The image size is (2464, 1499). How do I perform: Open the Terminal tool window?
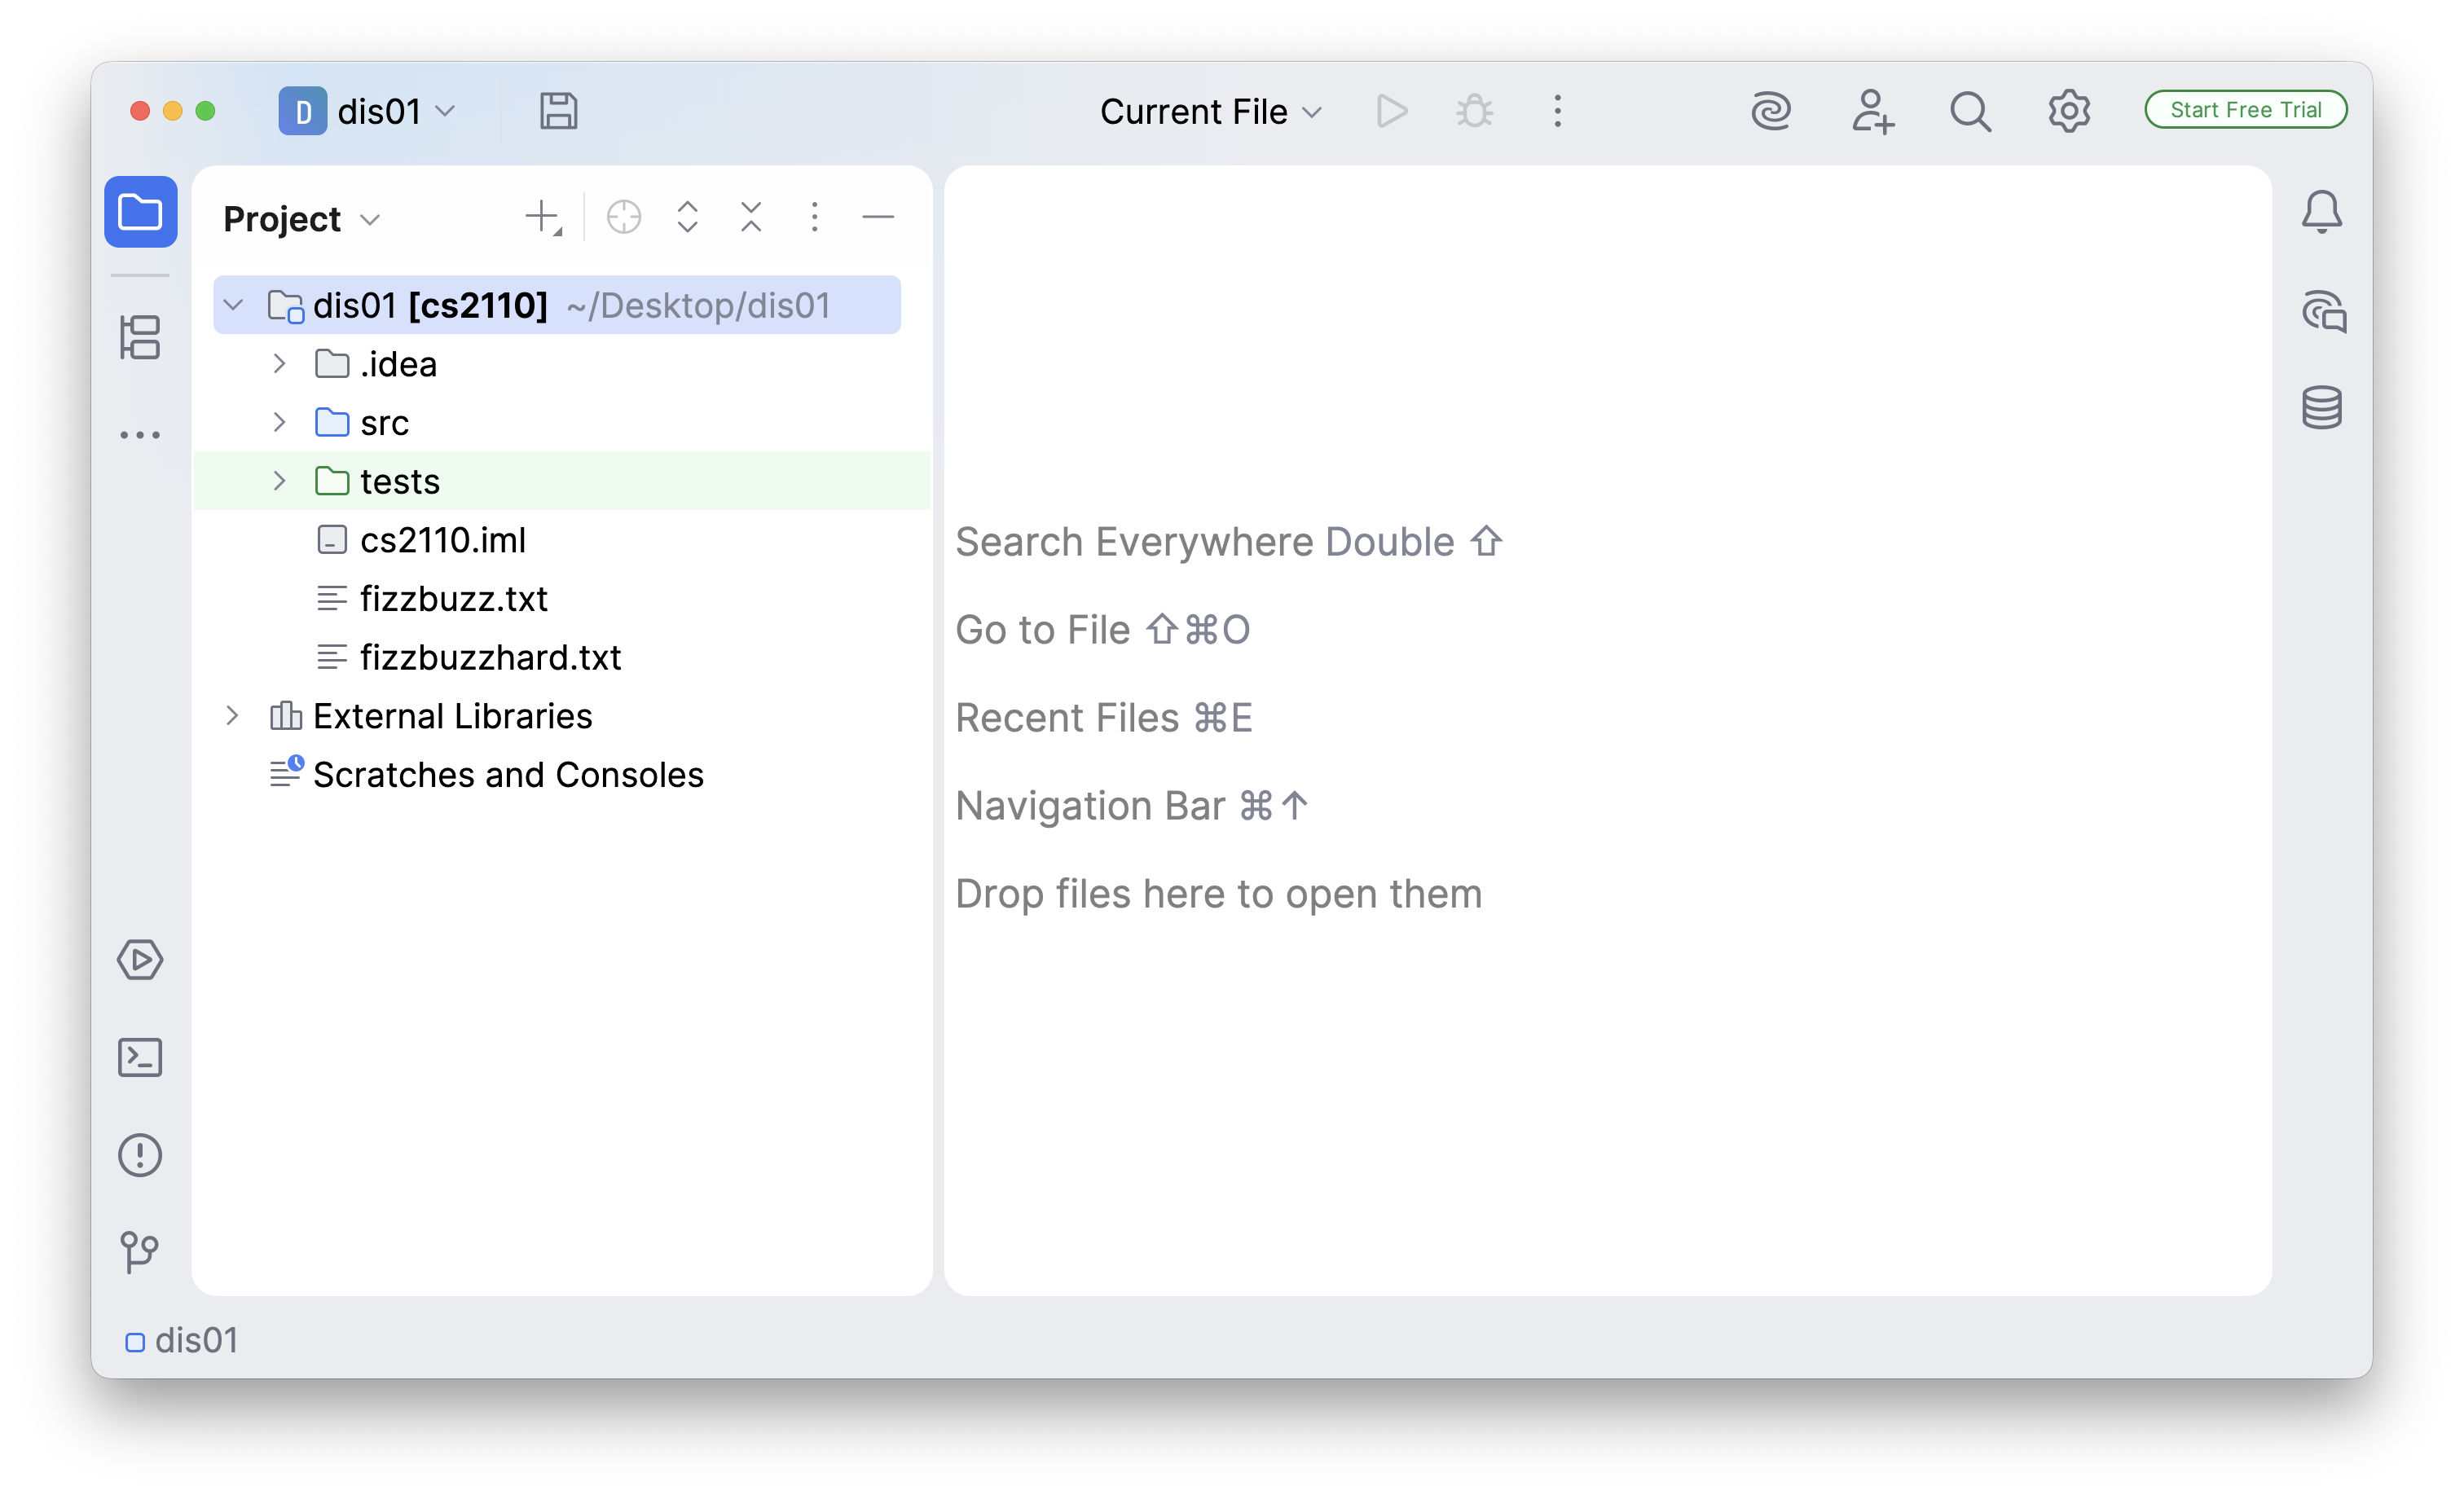coord(140,1057)
